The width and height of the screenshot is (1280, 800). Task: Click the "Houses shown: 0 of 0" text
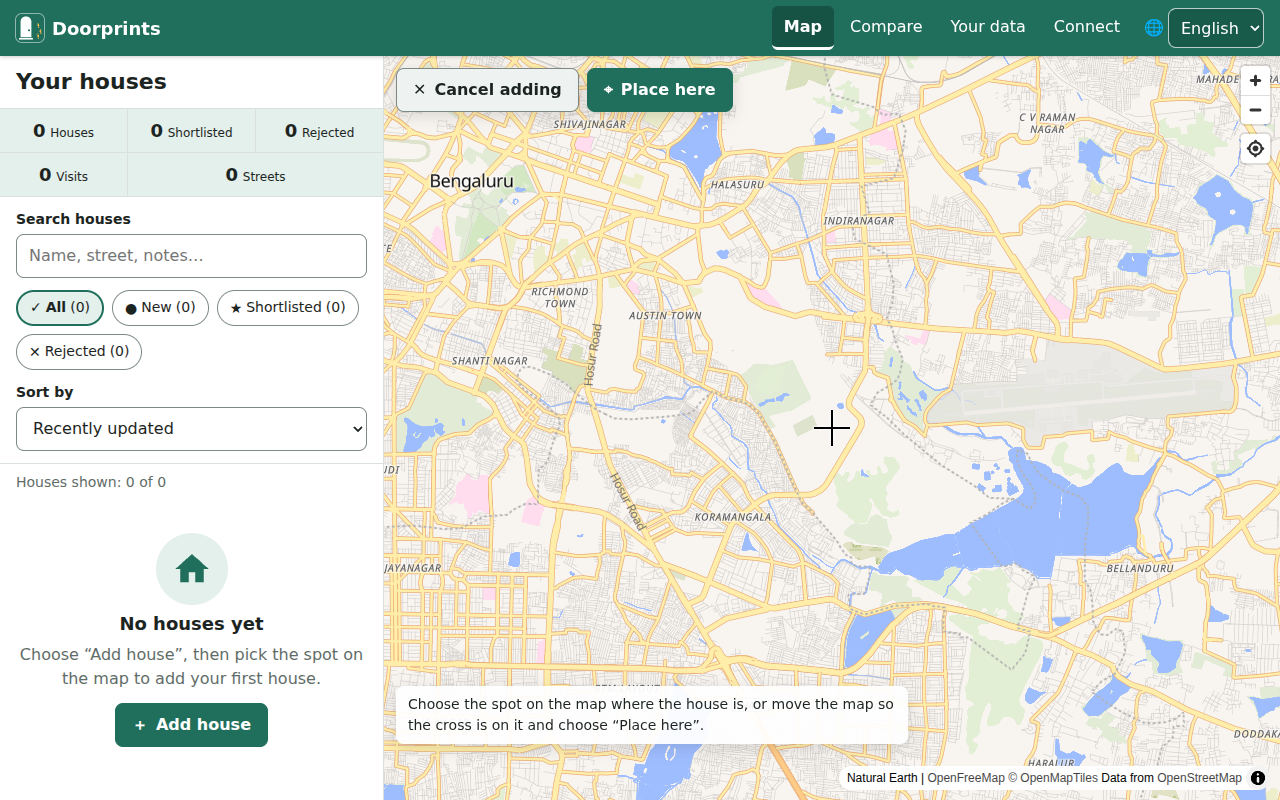point(91,482)
